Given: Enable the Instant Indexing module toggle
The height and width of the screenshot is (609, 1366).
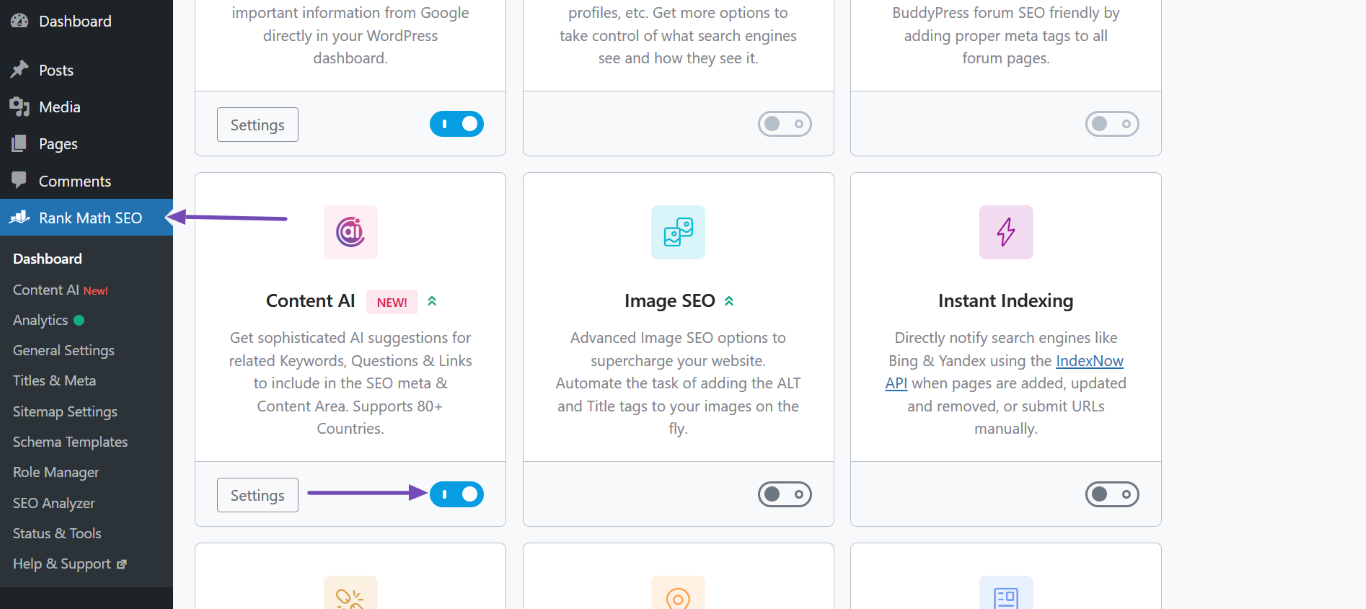Looking at the screenshot, I should [x=1112, y=494].
